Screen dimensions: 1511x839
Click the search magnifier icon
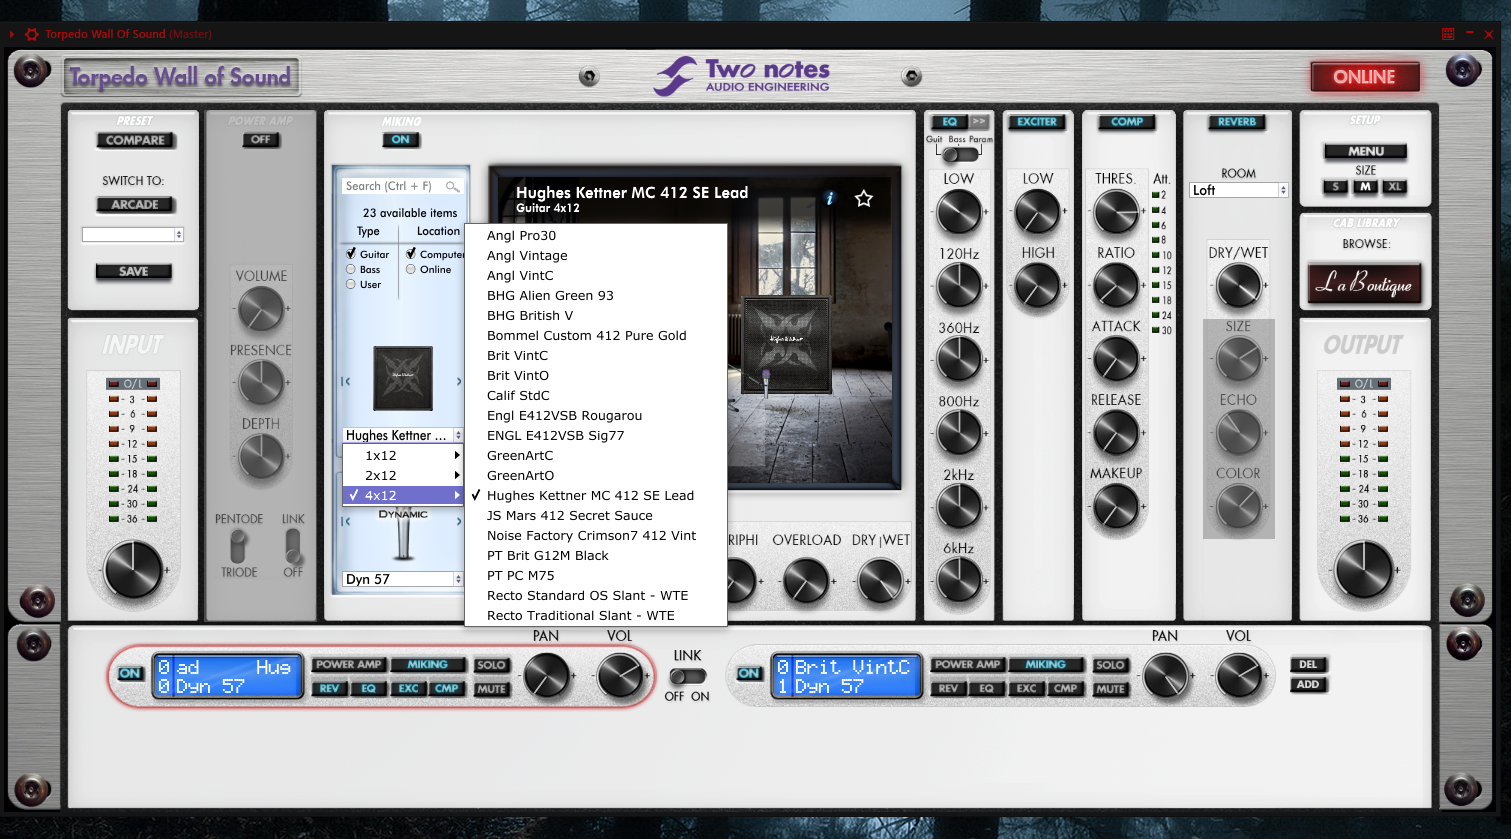[452, 186]
